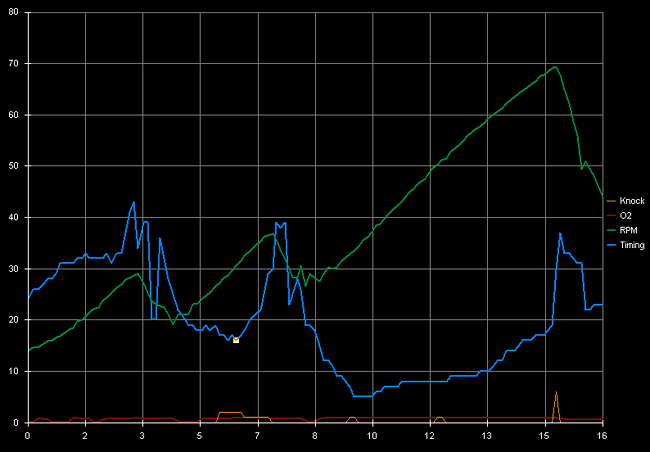Screen dimensions: 650x452
Task: Click the orange Knock plateau between 5 and 7
Action: point(230,412)
